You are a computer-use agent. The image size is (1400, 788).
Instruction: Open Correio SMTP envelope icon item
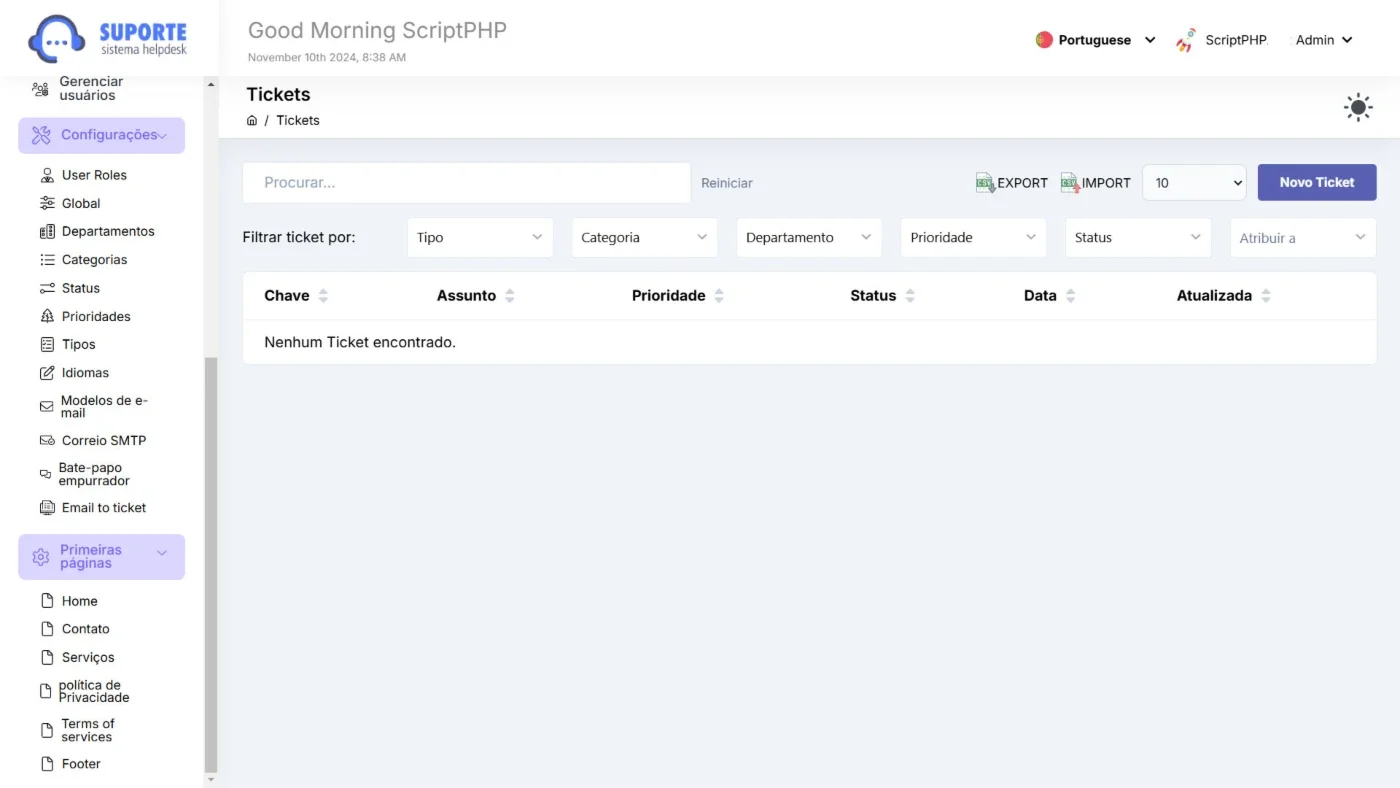click(x=47, y=440)
